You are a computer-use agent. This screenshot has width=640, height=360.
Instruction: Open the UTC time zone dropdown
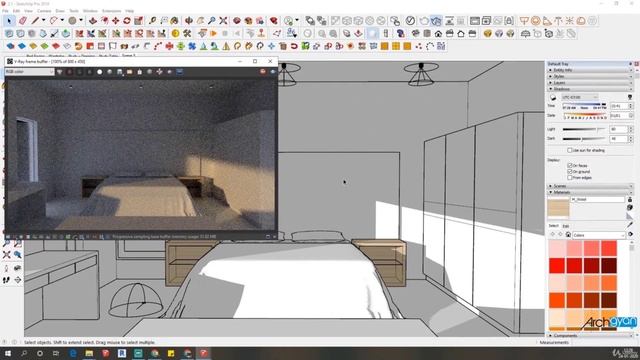click(580, 97)
